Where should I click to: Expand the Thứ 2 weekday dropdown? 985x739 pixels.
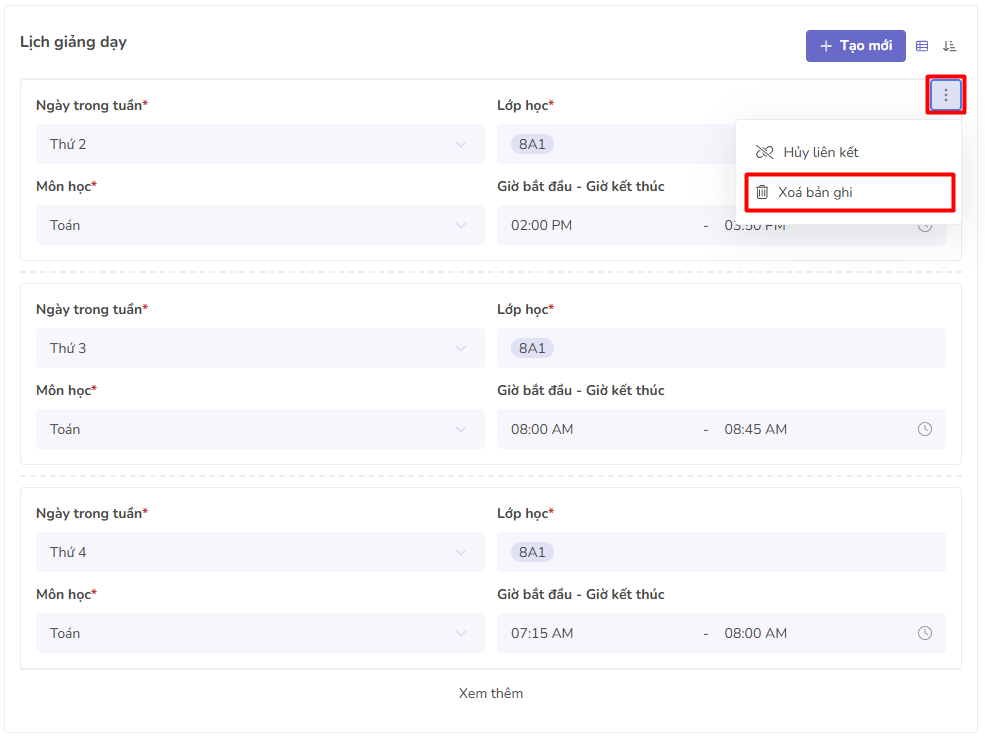[260, 144]
